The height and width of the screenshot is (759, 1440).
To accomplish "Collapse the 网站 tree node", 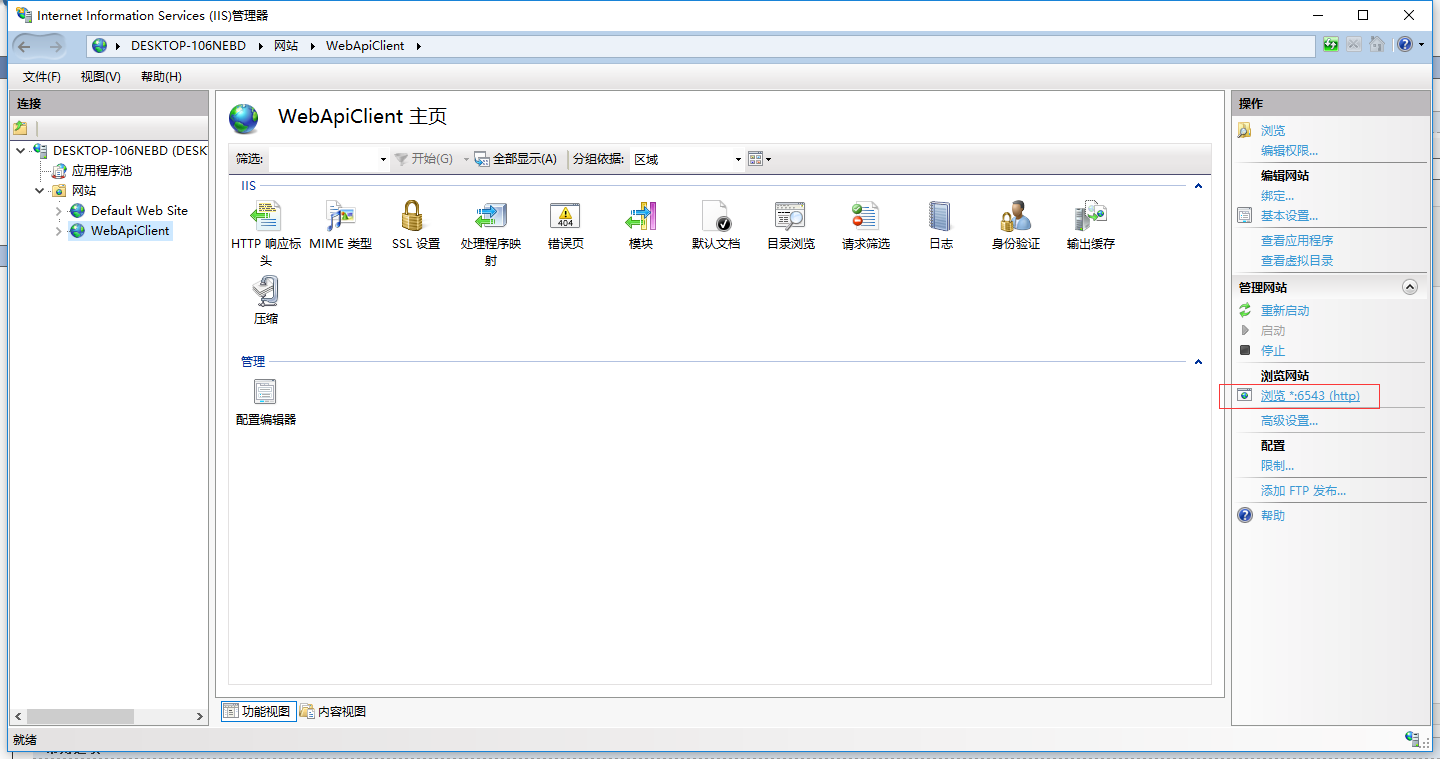I will pos(40,191).
